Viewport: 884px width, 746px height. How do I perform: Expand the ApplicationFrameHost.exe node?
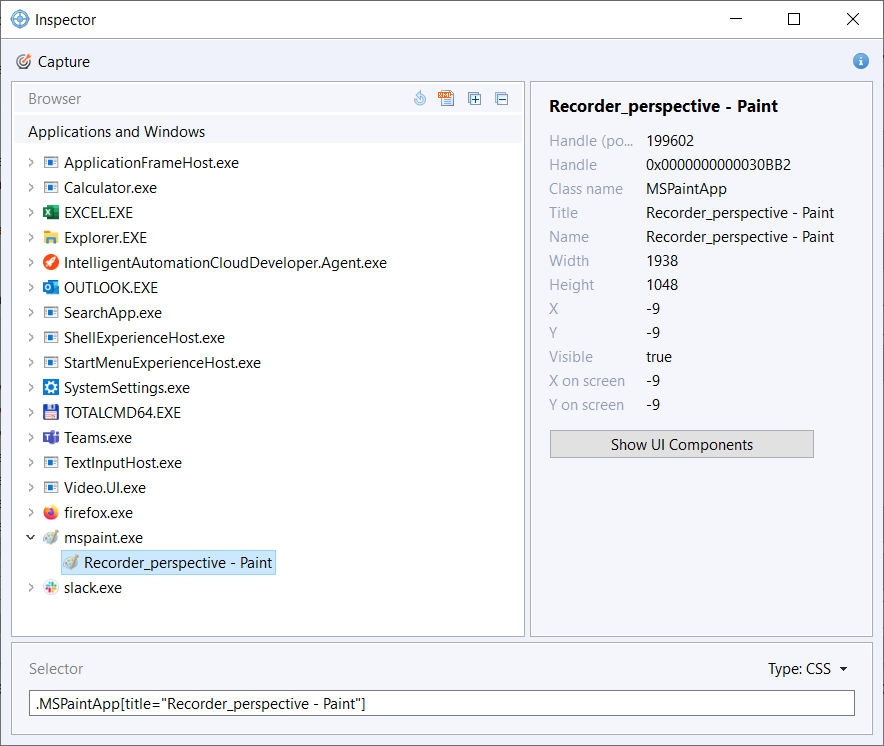(31, 162)
